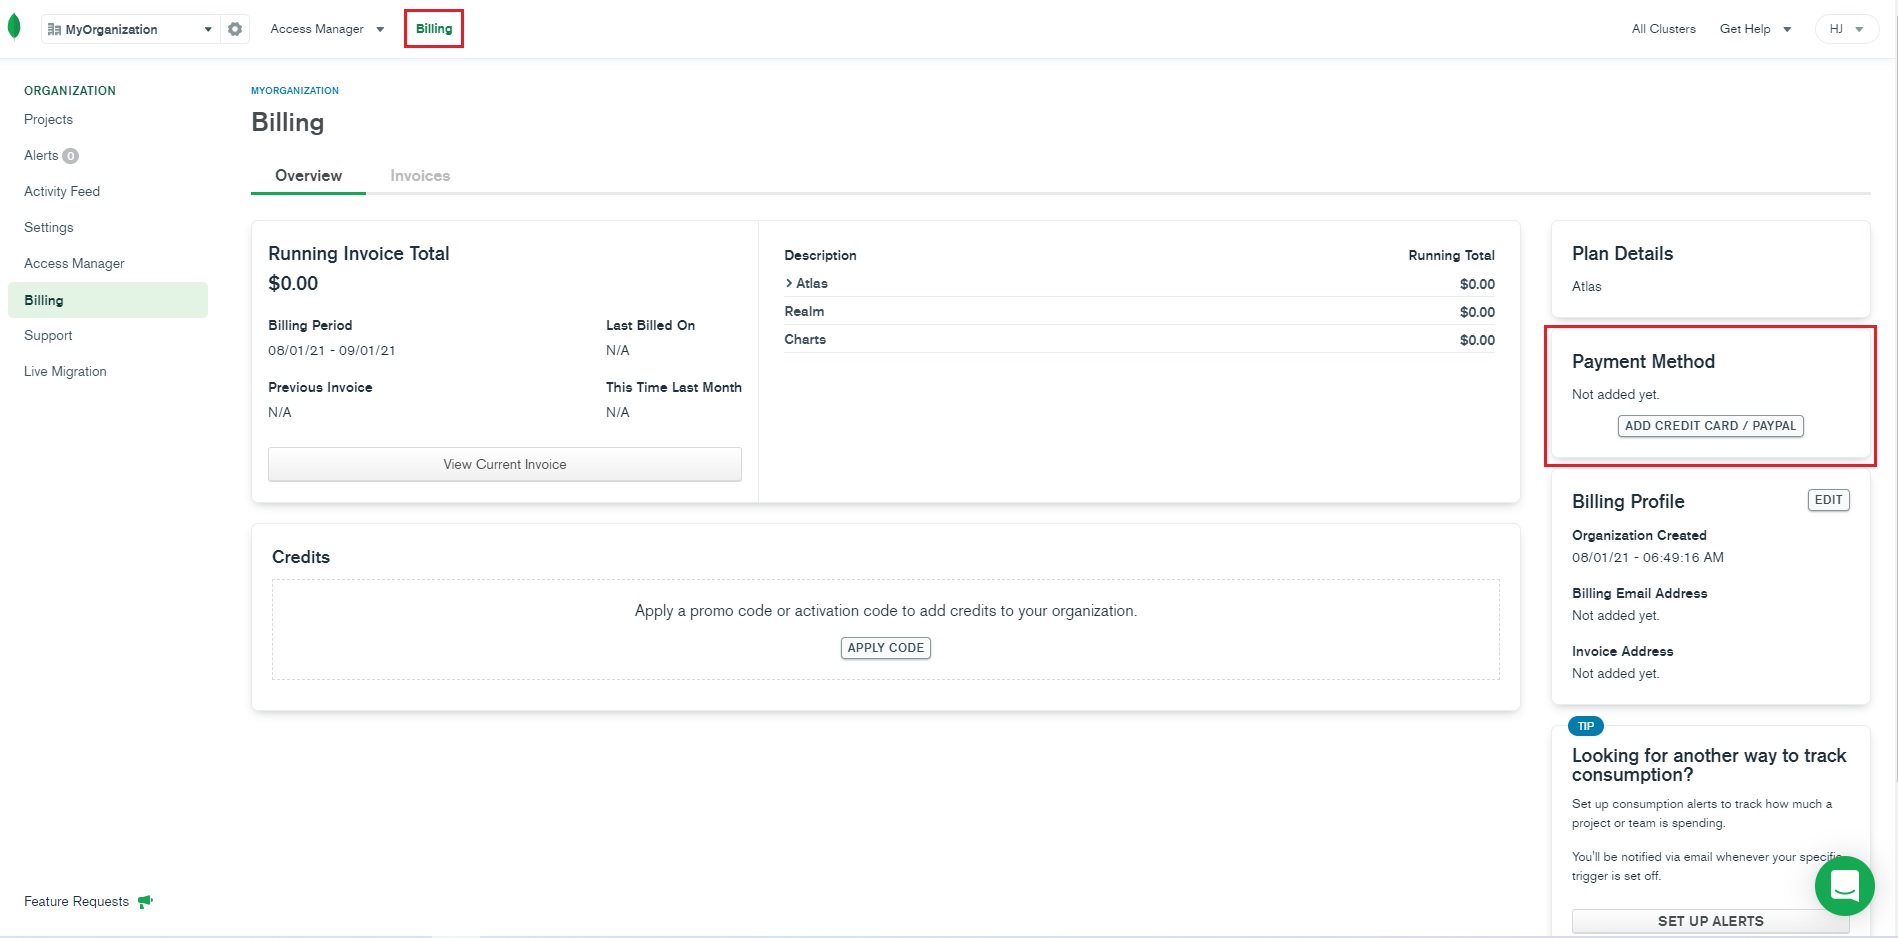This screenshot has width=1898, height=938.
Task: Click the Apply Code button
Action: coord(885,648)
